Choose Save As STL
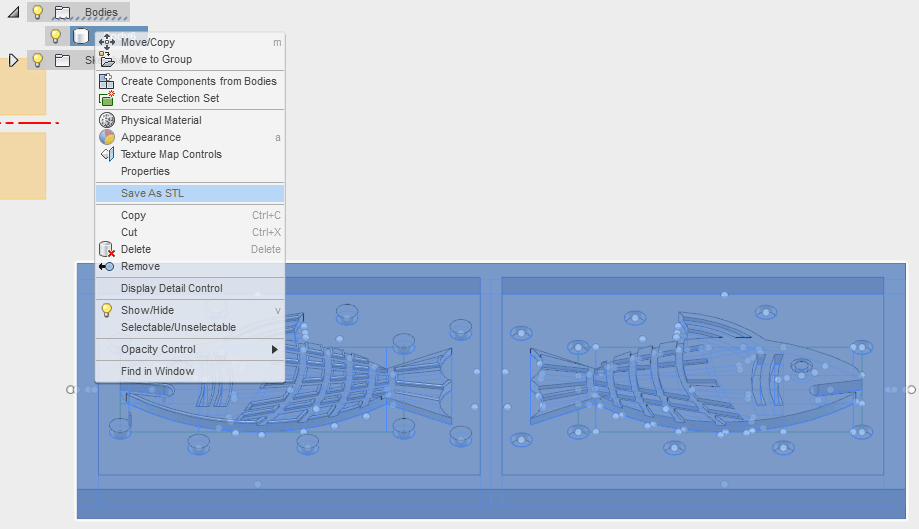This screenshot has height=529, width=919. pos(190,193)
